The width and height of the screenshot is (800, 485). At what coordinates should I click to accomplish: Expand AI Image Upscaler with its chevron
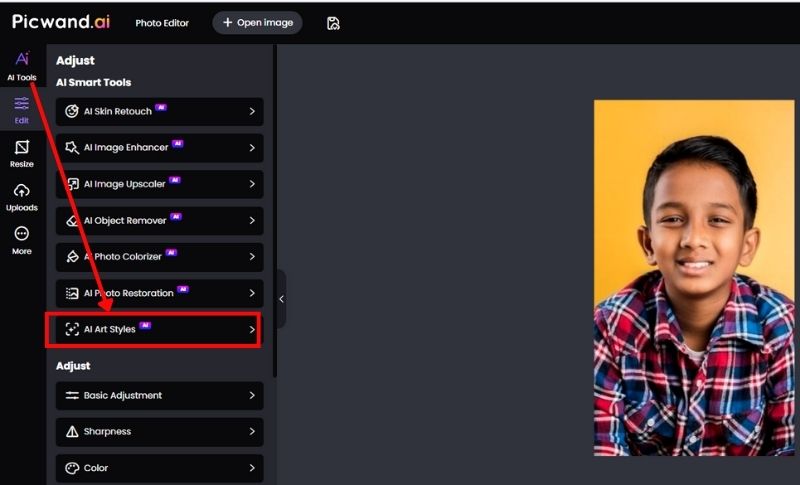252,184
